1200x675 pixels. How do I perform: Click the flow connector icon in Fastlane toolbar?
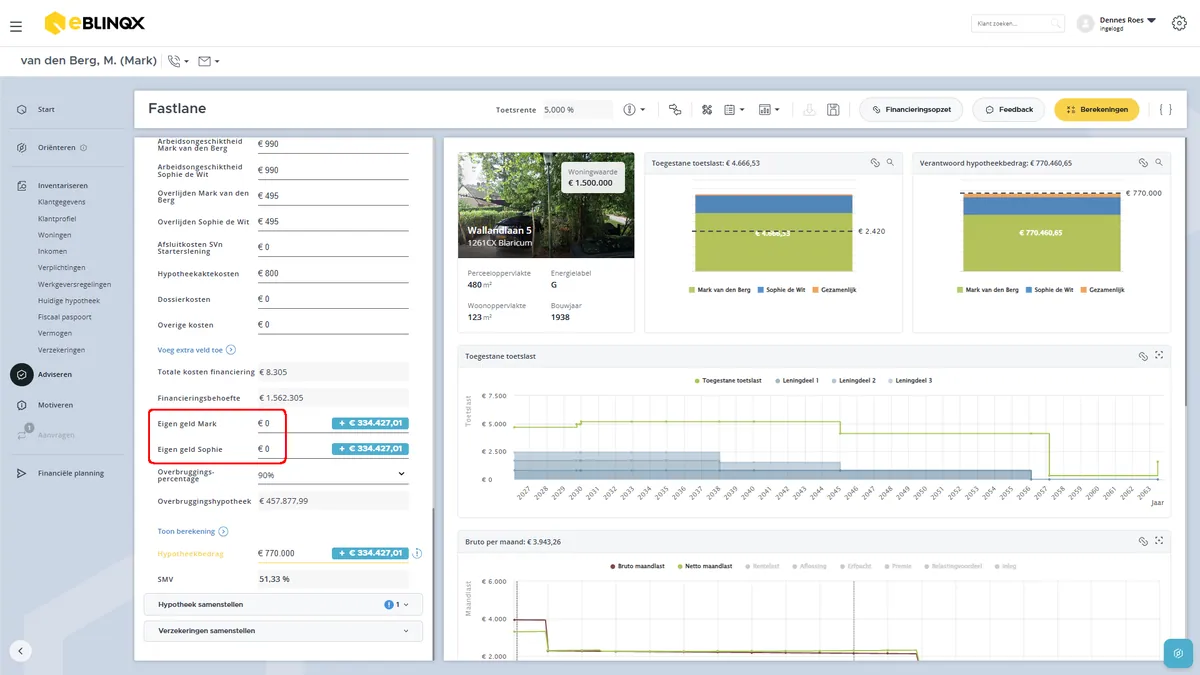[675, 109]
